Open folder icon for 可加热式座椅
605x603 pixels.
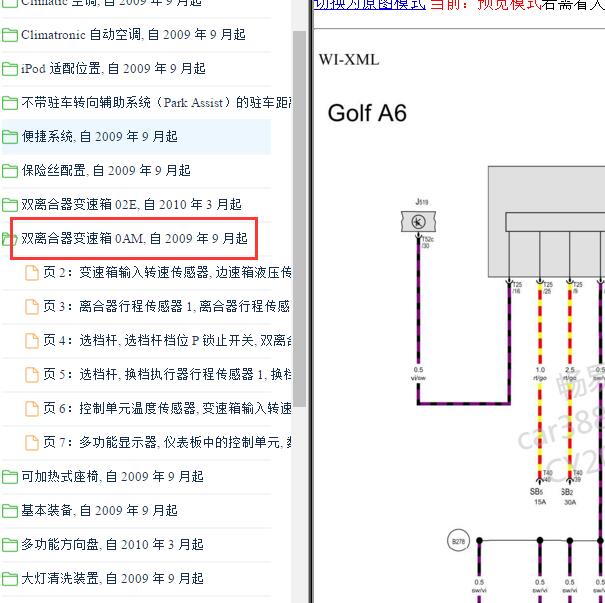(x=10, y=477)
